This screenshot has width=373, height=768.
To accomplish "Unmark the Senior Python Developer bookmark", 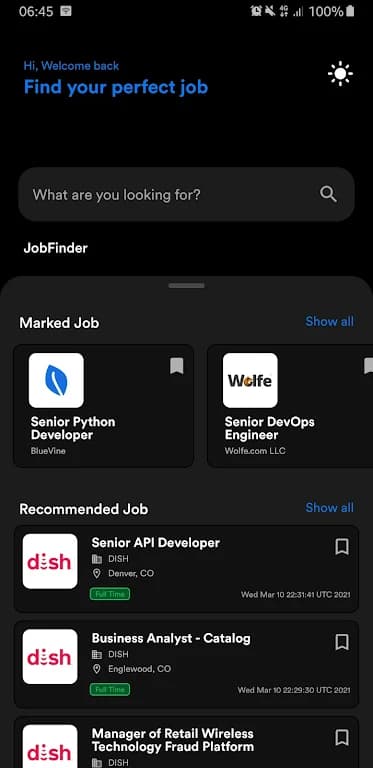I will [177, 366].
